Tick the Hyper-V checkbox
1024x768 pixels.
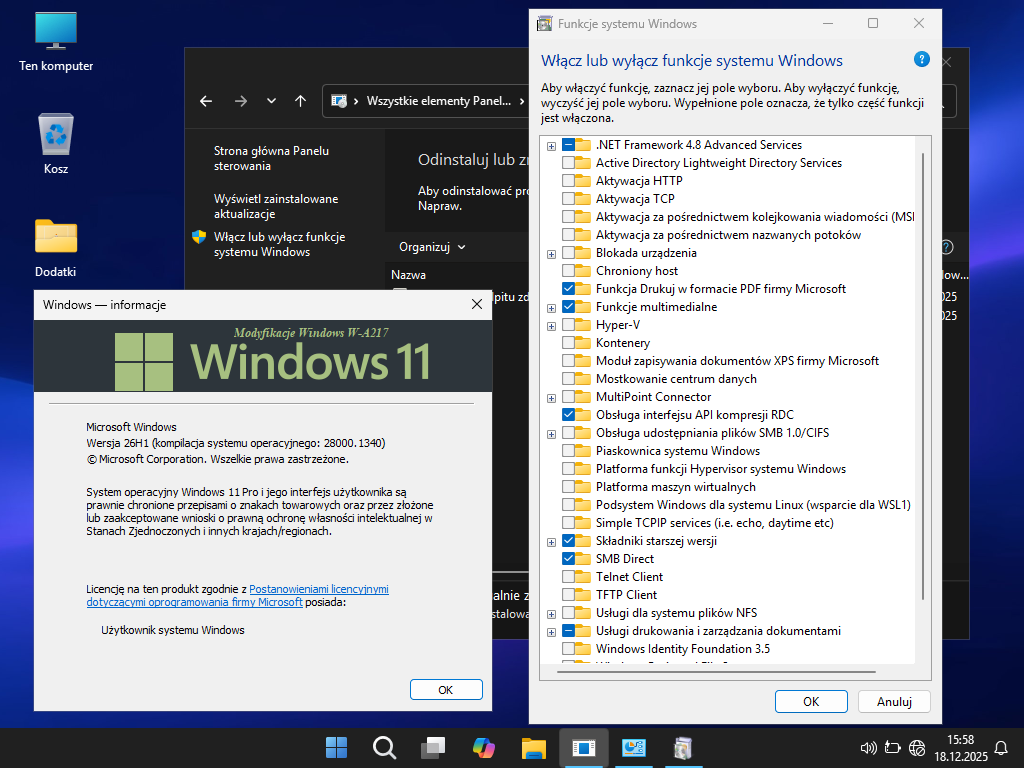569,325
